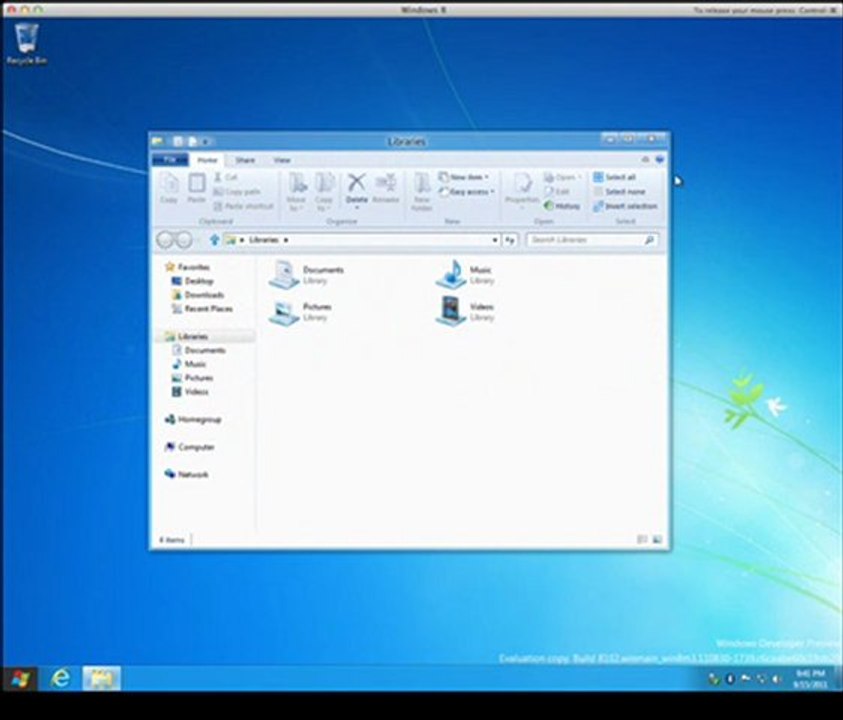Select Homegroup in the navigation pane

pos(193,419)
